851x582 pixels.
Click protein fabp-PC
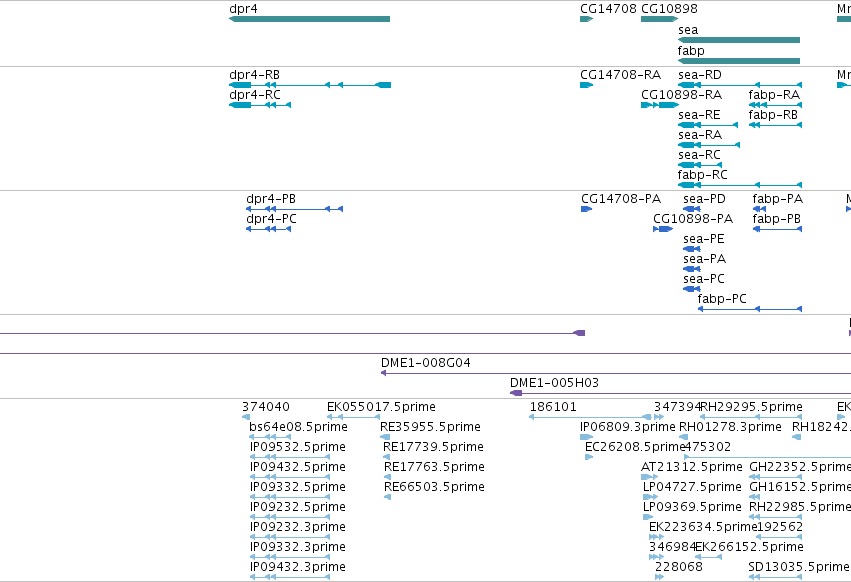pos(750,309)
